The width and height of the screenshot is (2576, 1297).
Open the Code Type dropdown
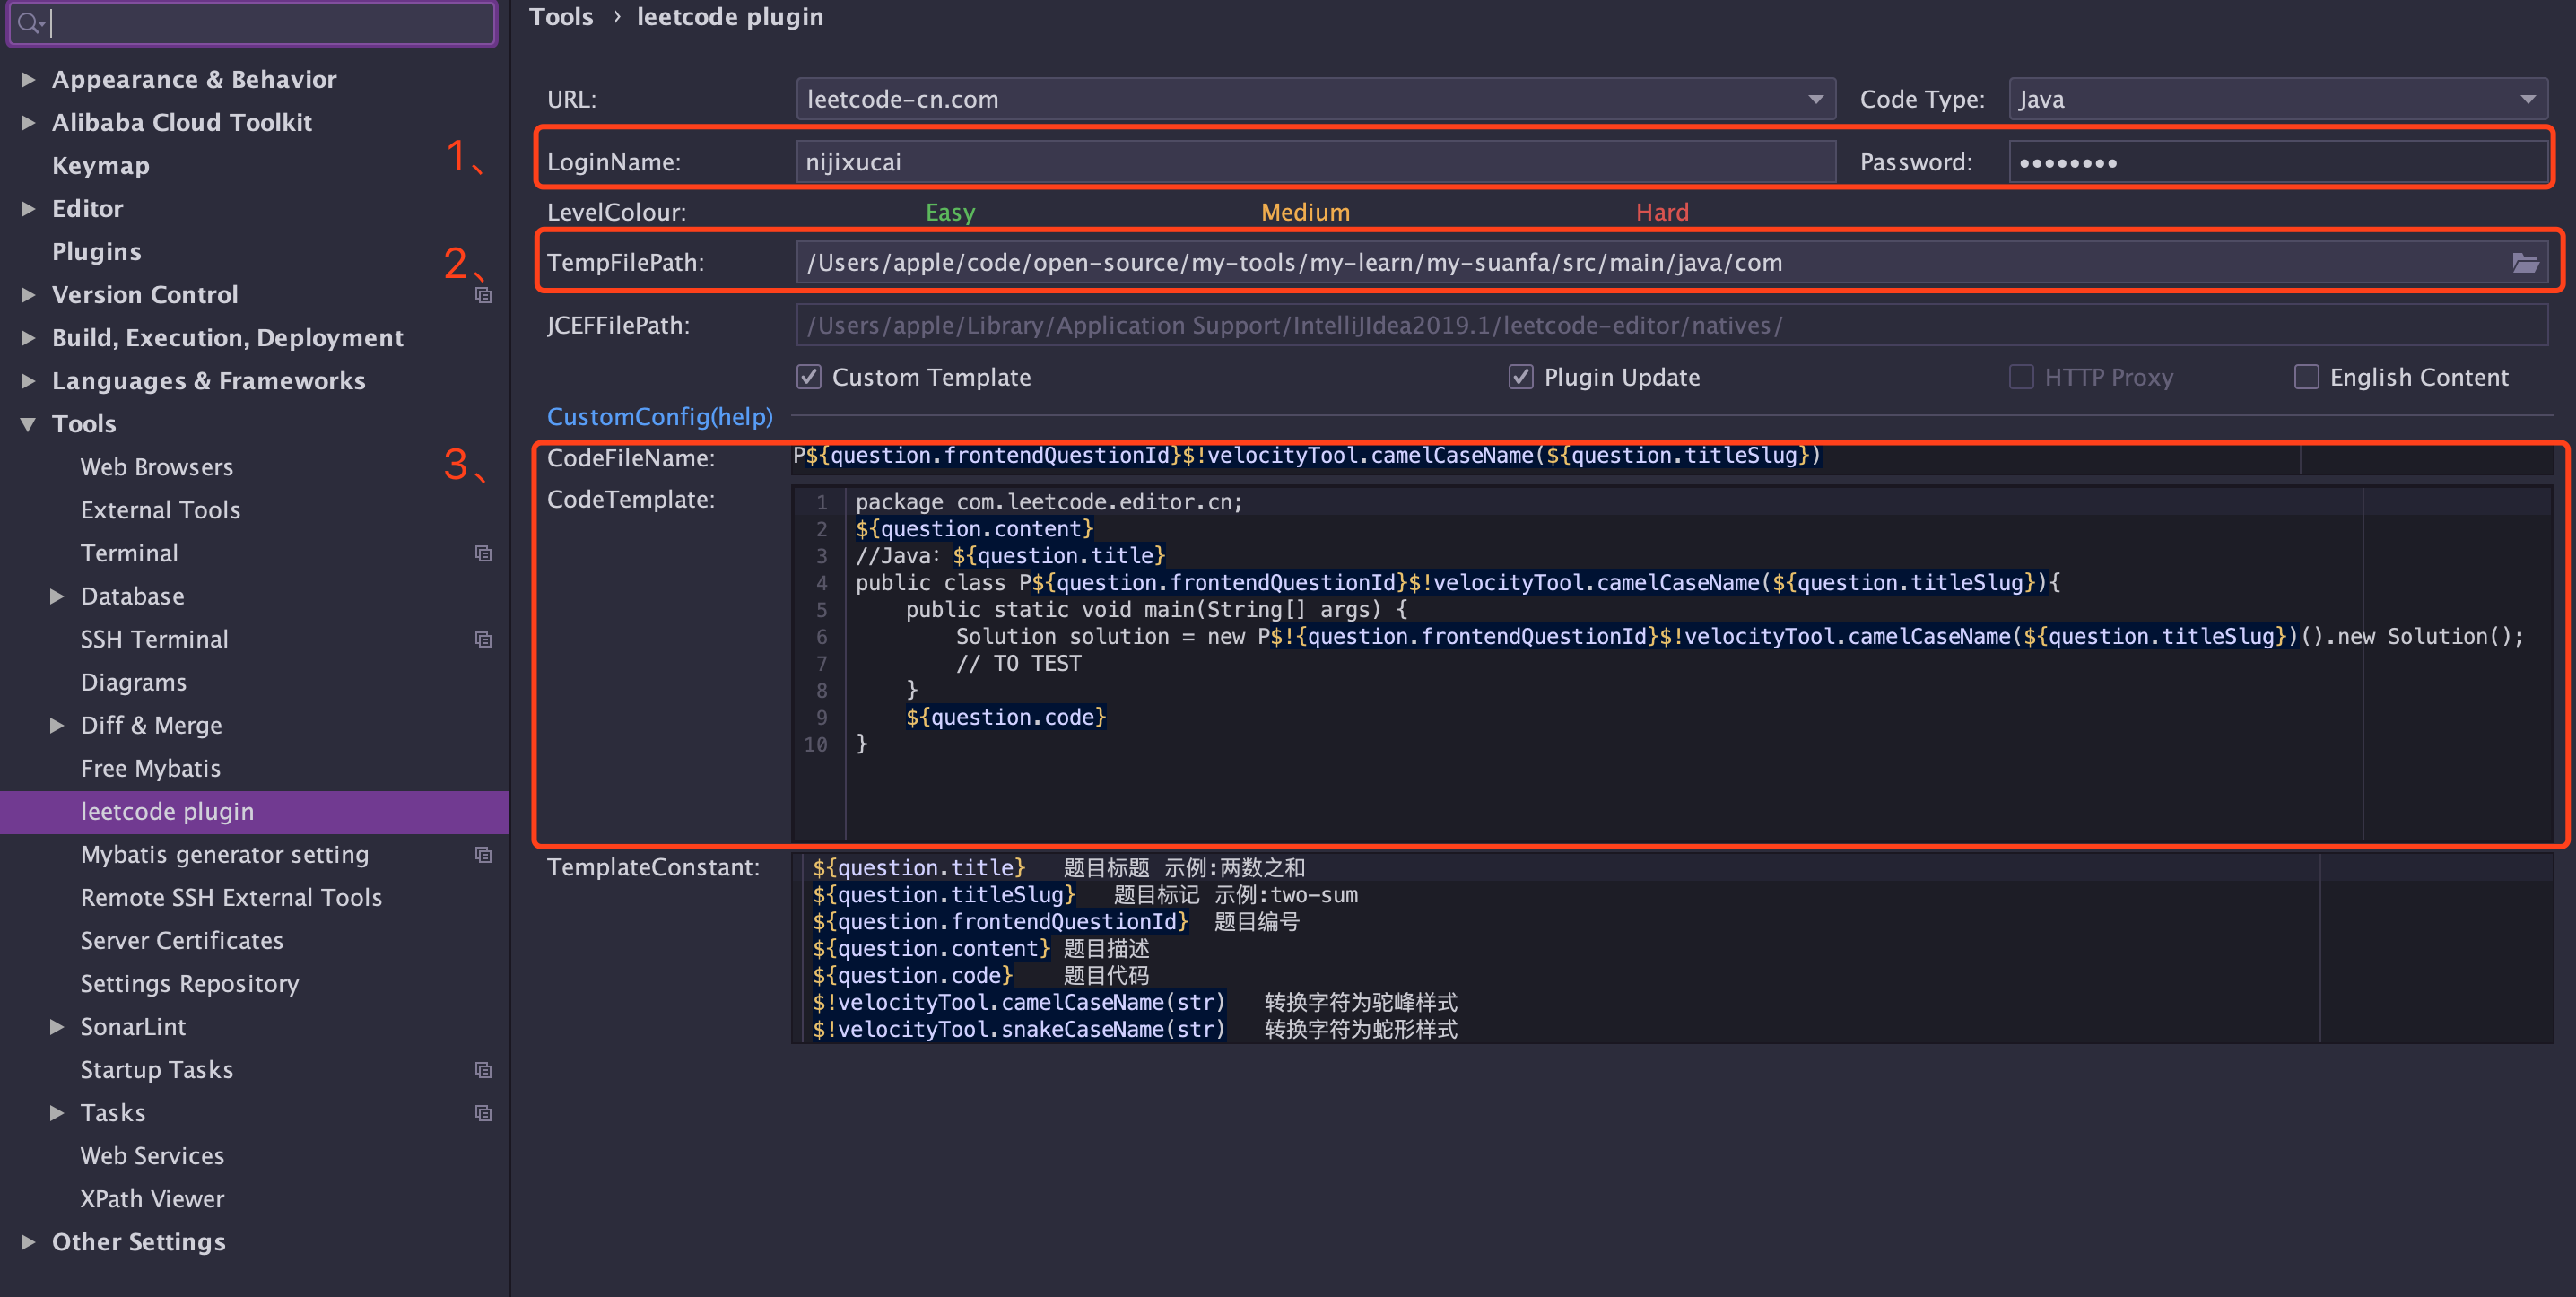coord(2527,99)
